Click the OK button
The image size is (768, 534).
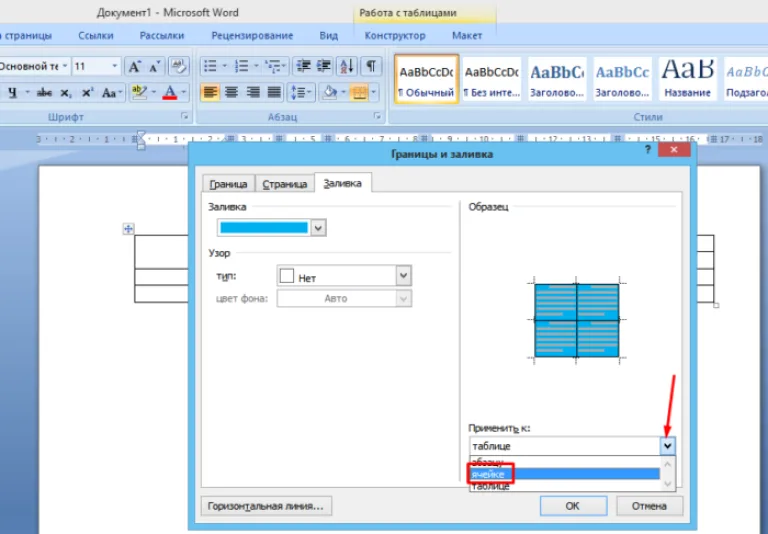574,506
